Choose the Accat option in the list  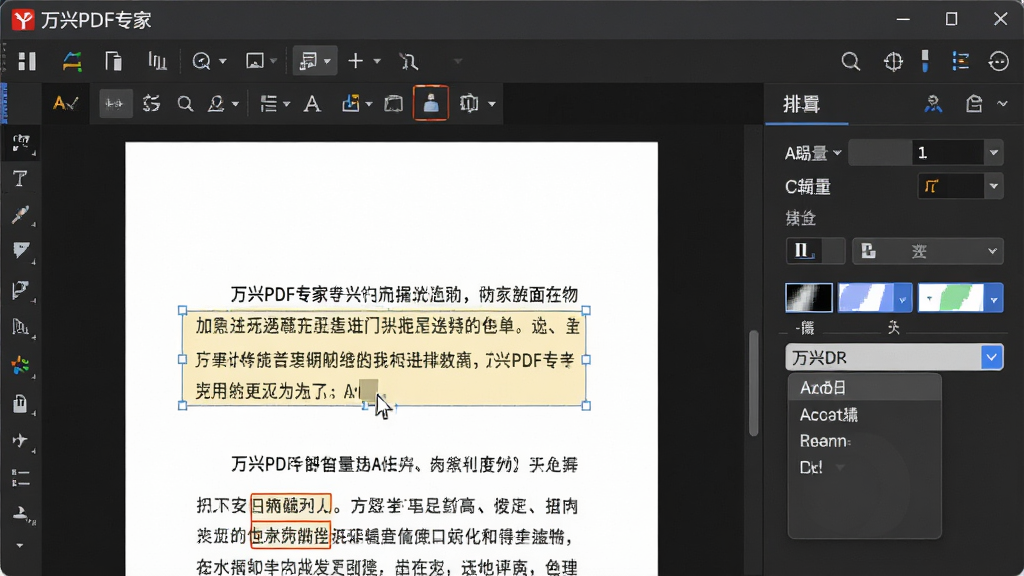point(864,415)
